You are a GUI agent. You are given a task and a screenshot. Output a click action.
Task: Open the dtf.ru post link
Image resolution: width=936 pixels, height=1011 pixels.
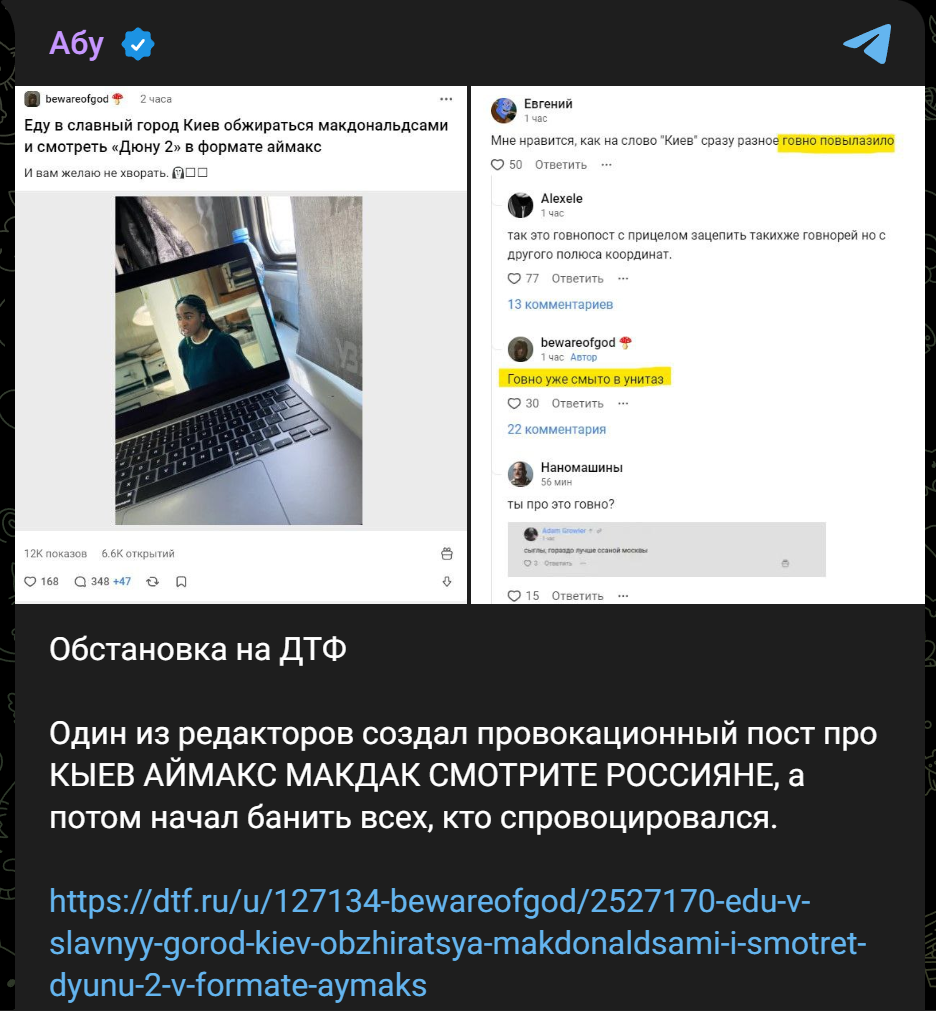(458, 943)
